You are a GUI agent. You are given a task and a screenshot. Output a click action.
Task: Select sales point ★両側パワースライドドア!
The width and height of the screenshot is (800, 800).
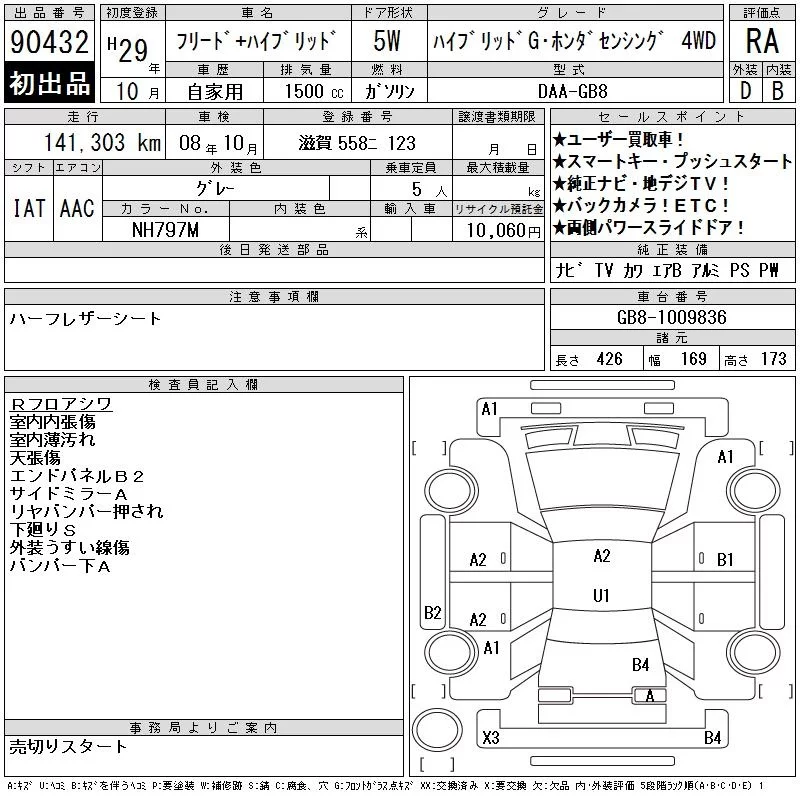pyautogui.click(x=648, y=227)
